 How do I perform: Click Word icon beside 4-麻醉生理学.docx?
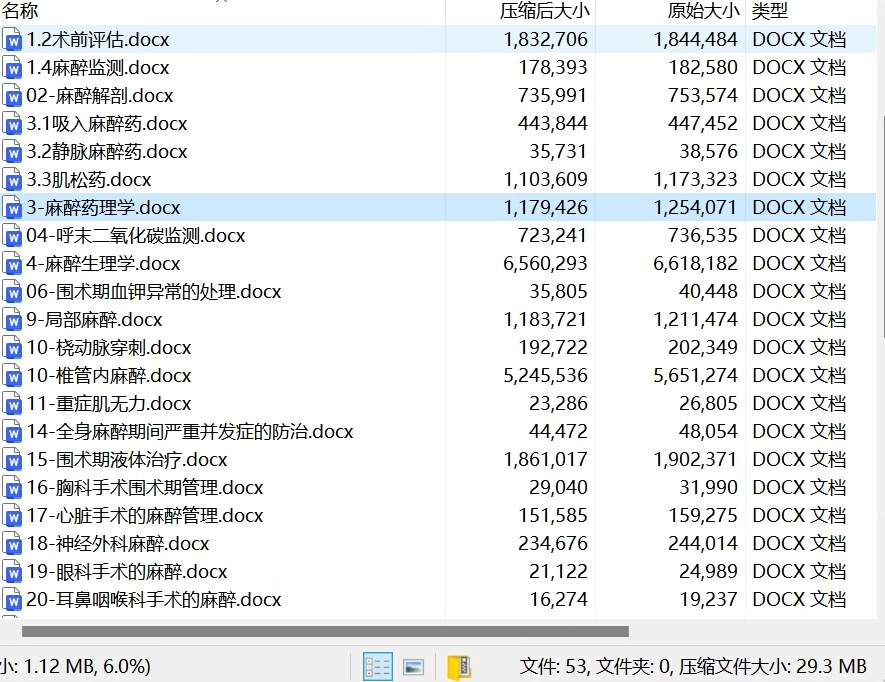12,264
